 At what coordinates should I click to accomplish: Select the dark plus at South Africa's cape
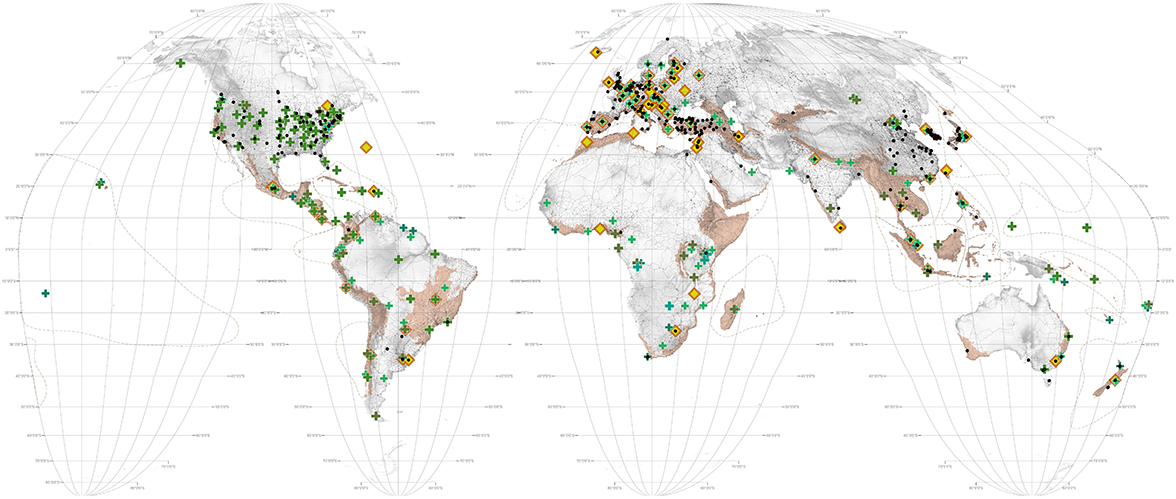[x=648, y=356]
